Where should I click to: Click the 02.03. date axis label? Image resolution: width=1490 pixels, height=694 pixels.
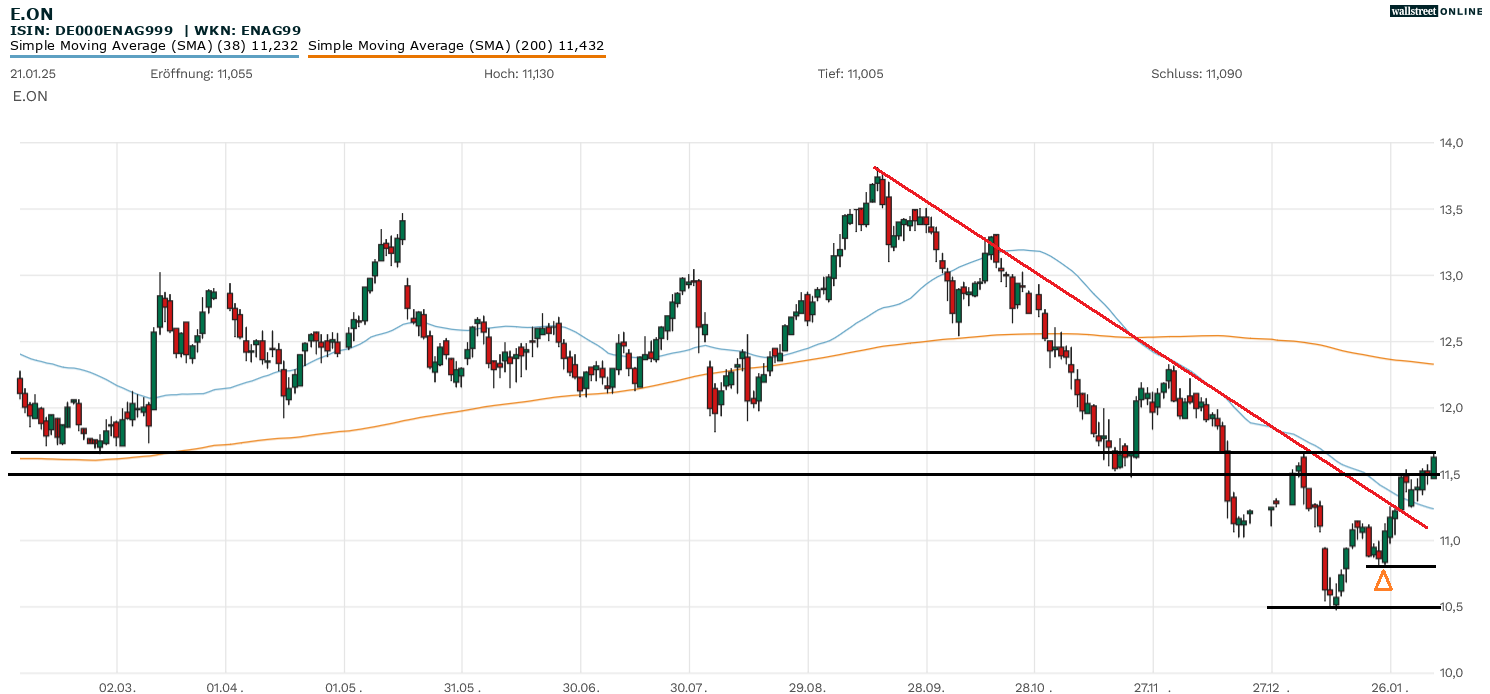click(117, 688)
